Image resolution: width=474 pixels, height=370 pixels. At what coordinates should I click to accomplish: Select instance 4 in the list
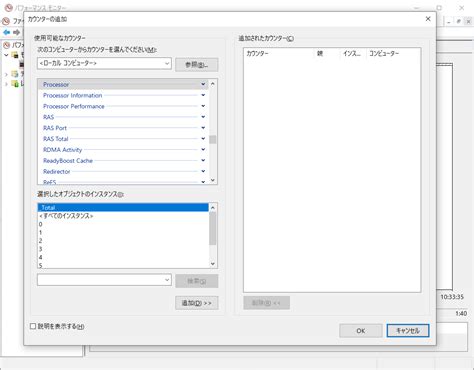pyautogui.click(x=123, y=257)
